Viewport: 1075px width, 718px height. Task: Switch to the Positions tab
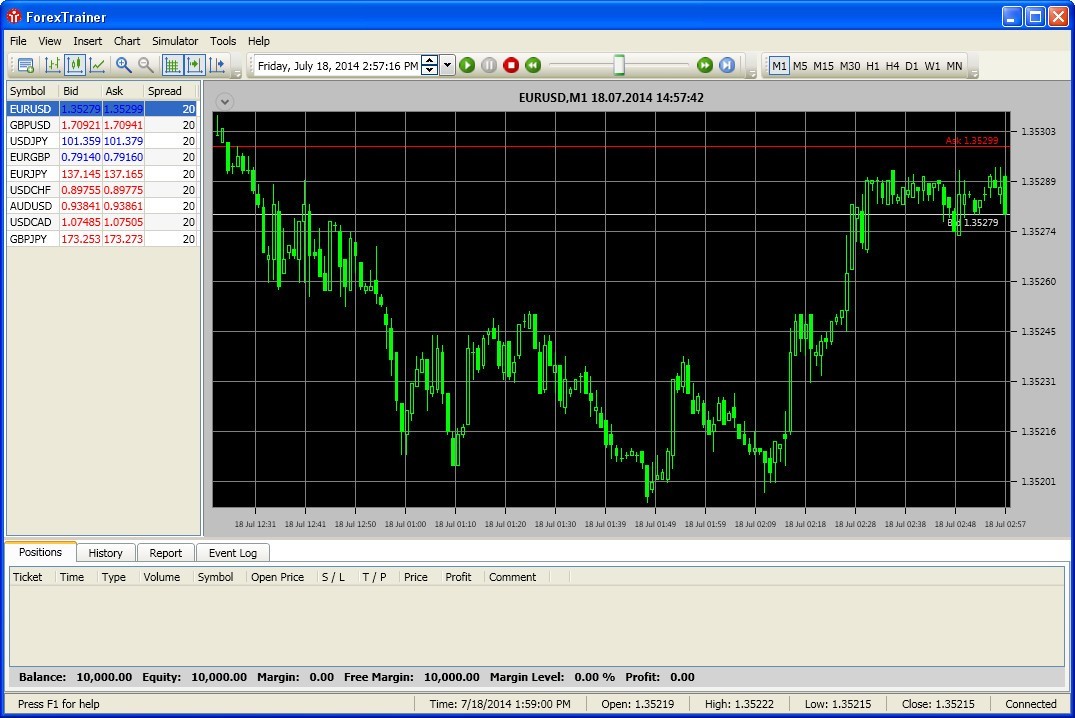tap(40, 552)
